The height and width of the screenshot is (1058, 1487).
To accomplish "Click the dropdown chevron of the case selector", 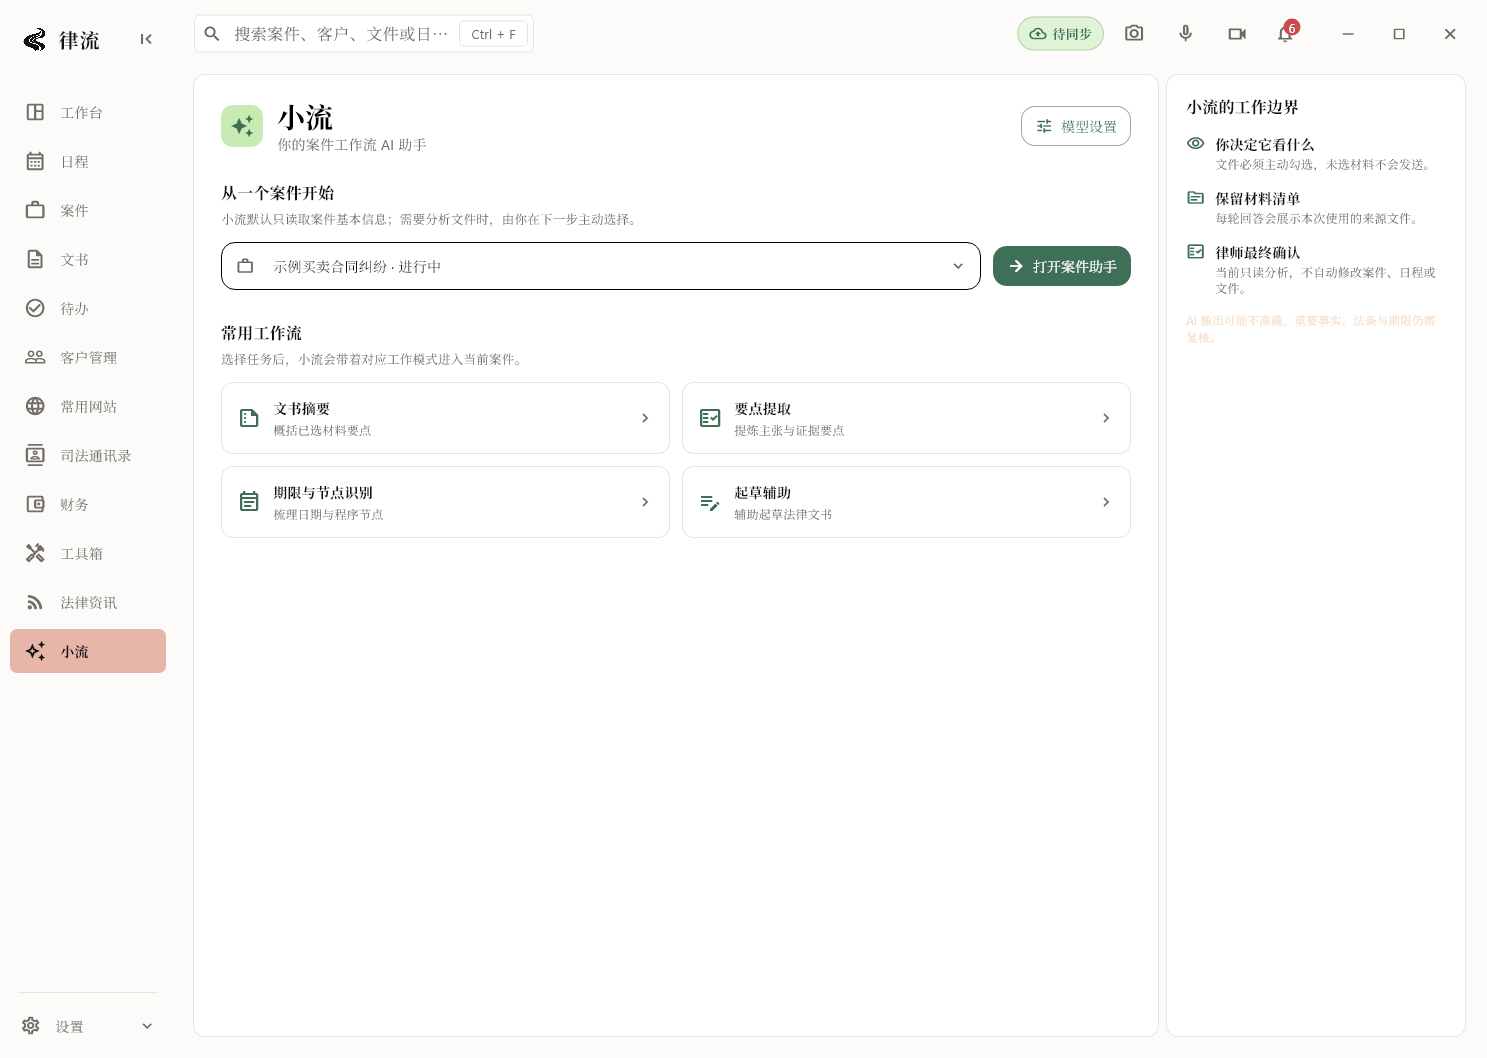I will pyautogui.click(x=958, y=266).
